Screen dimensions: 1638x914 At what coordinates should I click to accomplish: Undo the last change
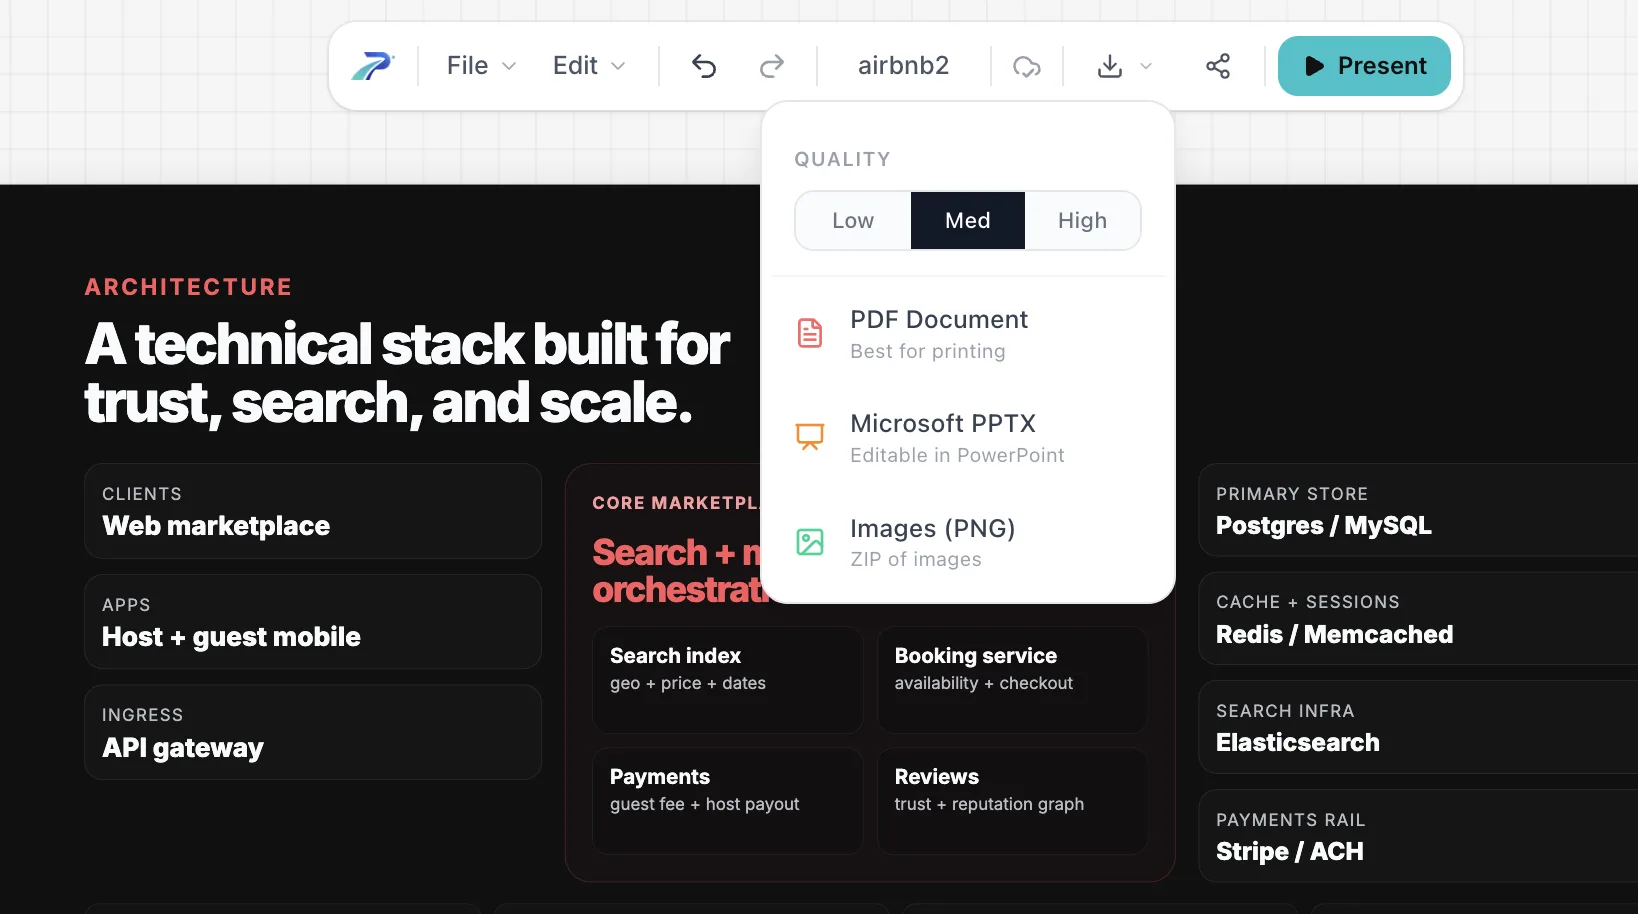(704, 65)
